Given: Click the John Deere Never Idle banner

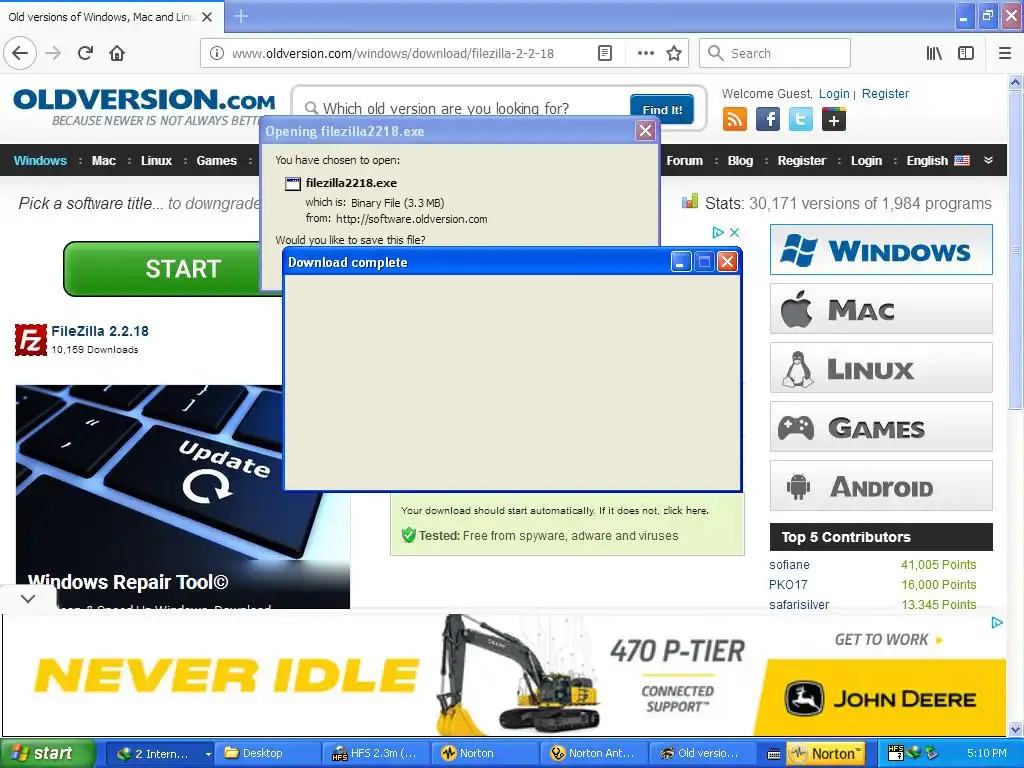Looking at the screenshot, I should (503, 675).
